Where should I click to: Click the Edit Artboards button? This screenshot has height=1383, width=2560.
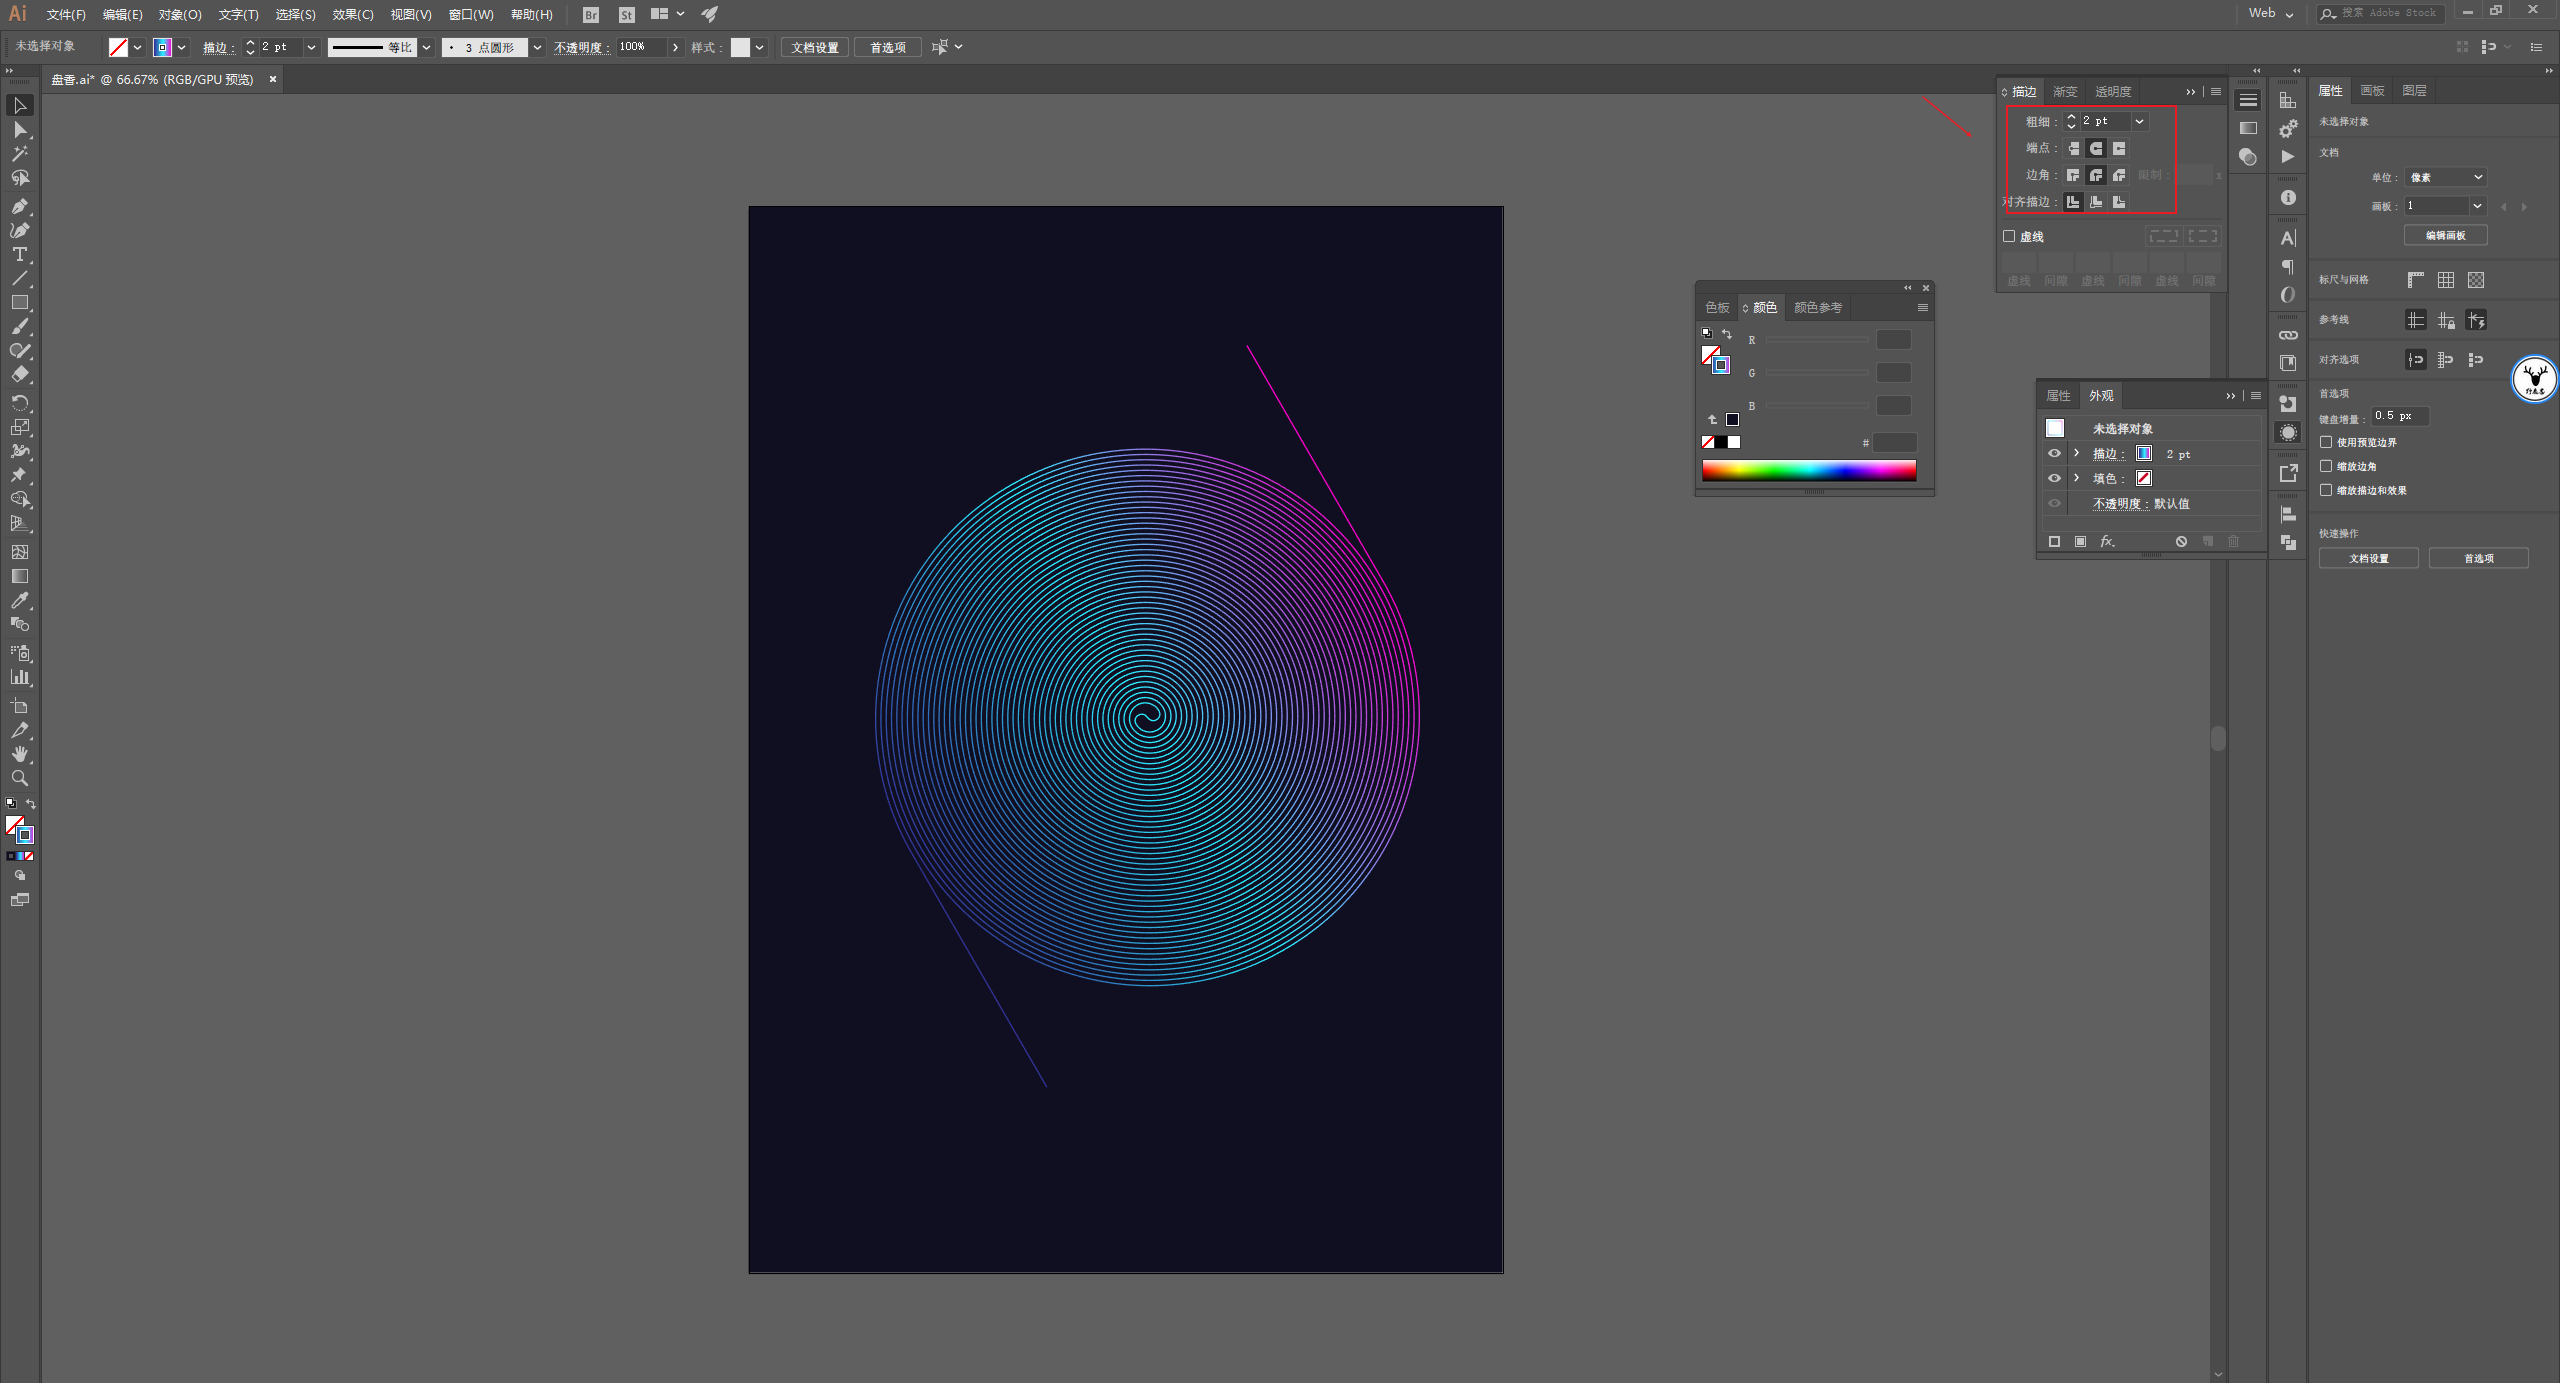2445,235
